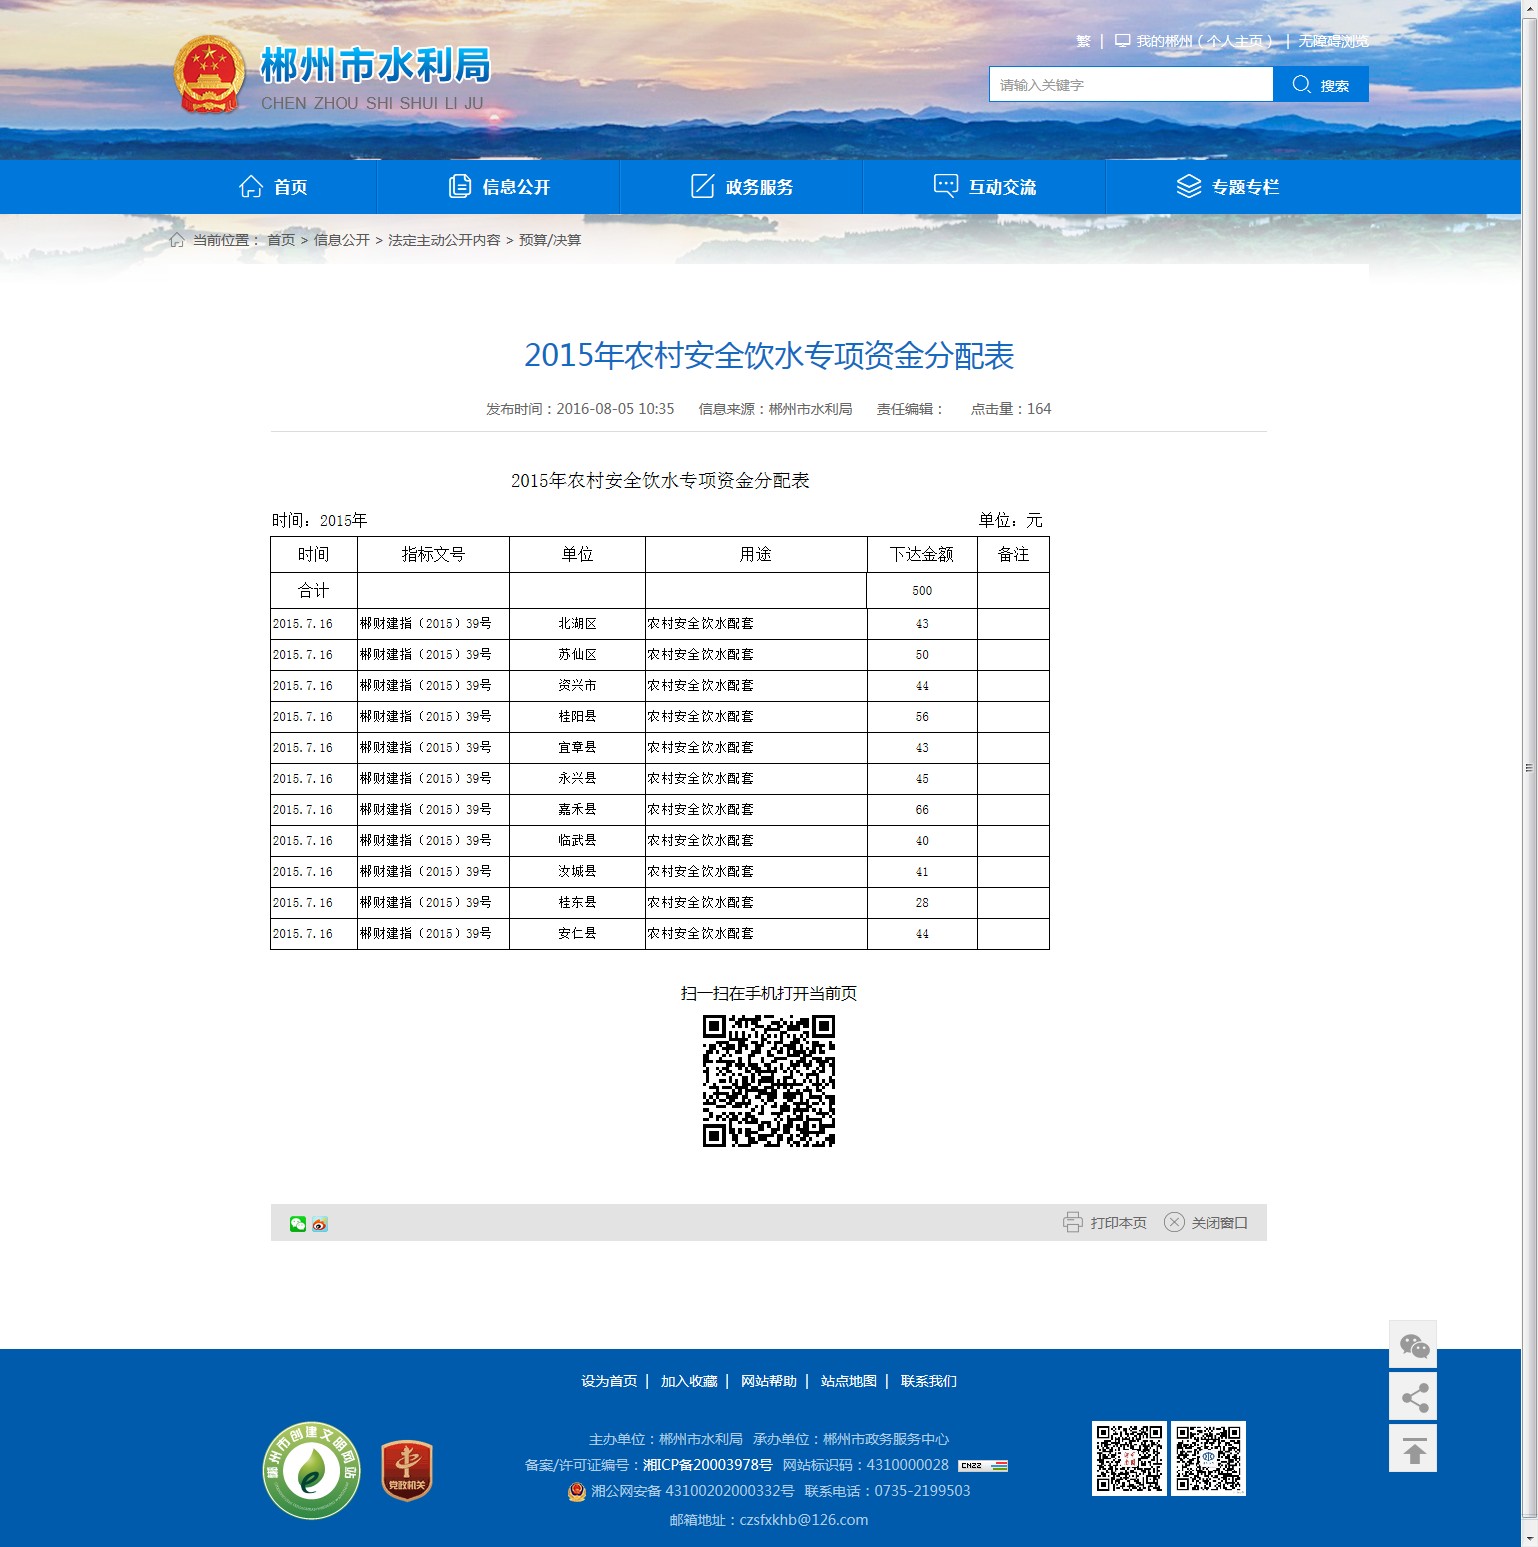Open the 湘ICP备20003978号 link
The image size is (1538, 1547).
click(708, 1465)
